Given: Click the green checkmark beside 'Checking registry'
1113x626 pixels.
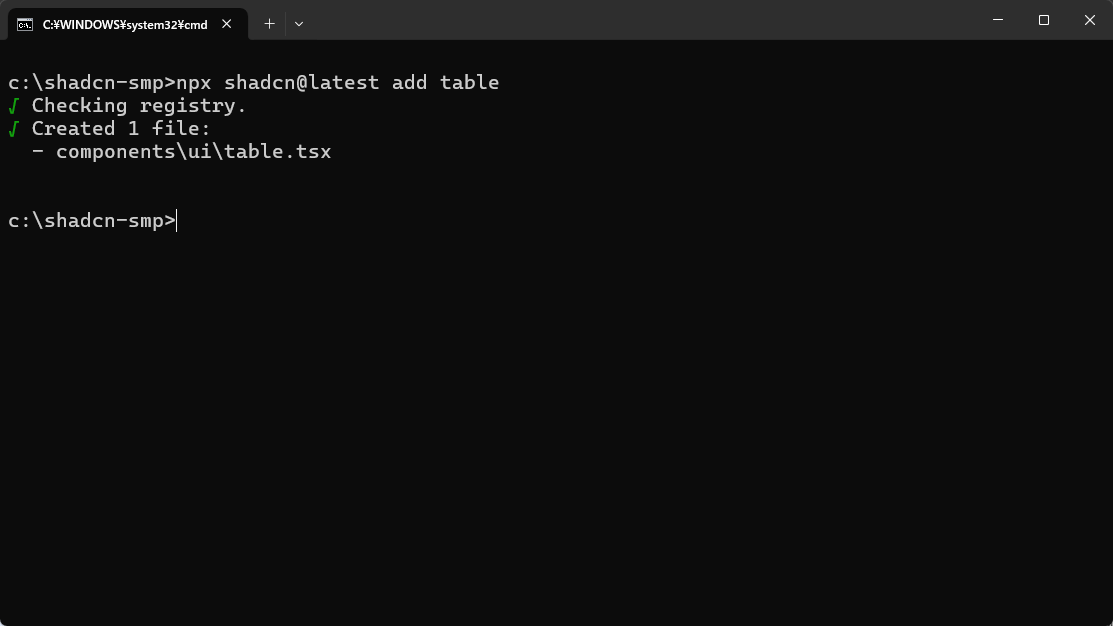Looking at the screenshot, I should click(x=11, y=105).
